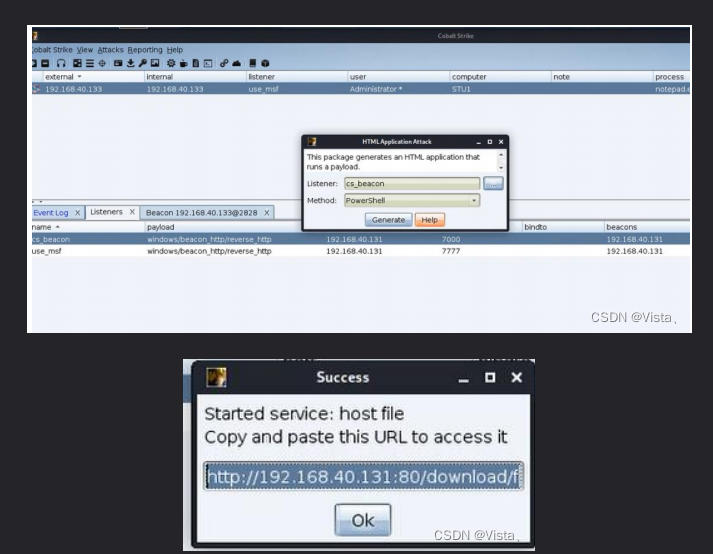Switch to pivot graph view icon

click(77, 63)
